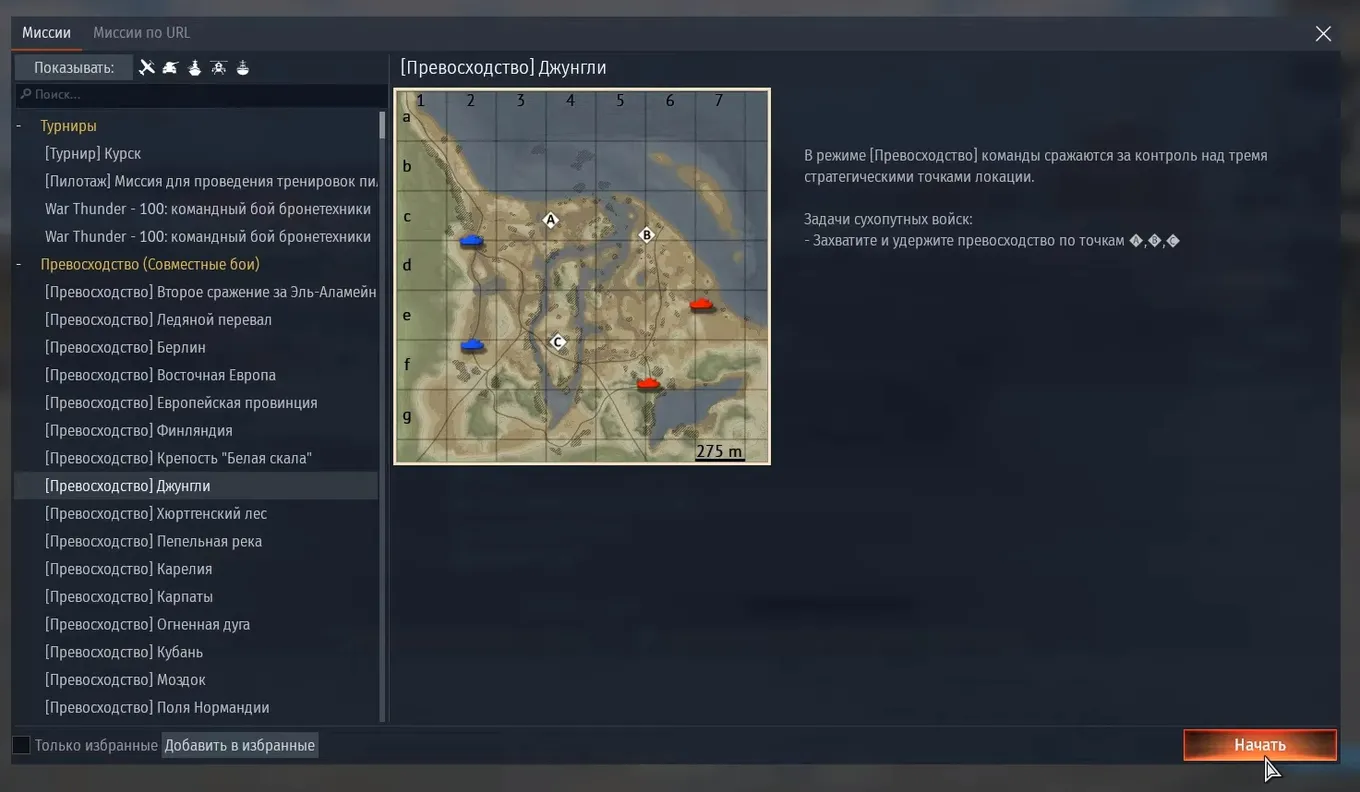Open the 'Миссии по URL' tab
This screenshot has height=792, width=1360.
[141, 33]
